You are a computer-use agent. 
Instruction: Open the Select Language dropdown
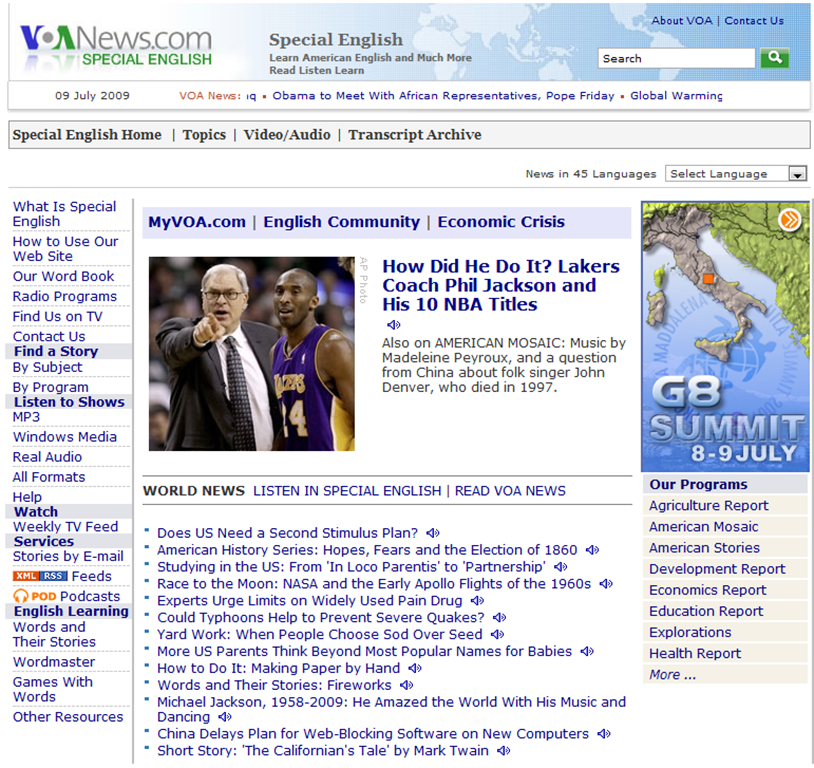(x=736, y=174)
